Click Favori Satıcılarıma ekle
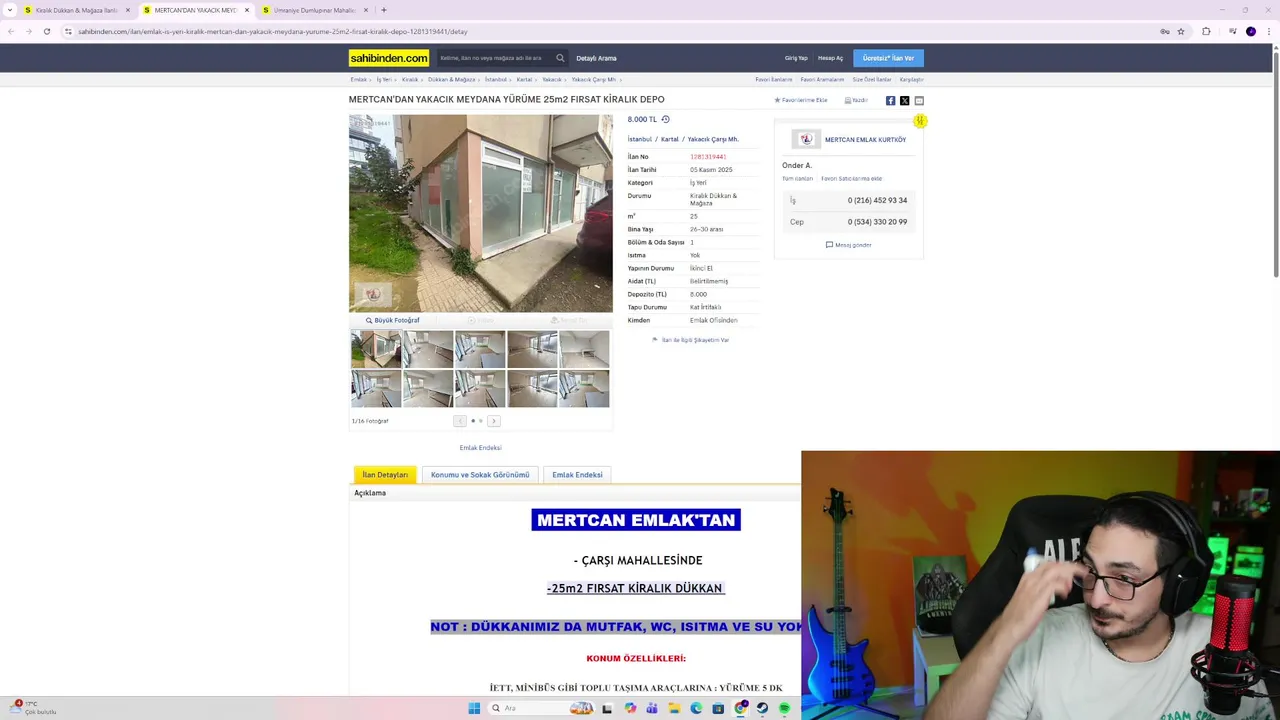 coord(851,178)
